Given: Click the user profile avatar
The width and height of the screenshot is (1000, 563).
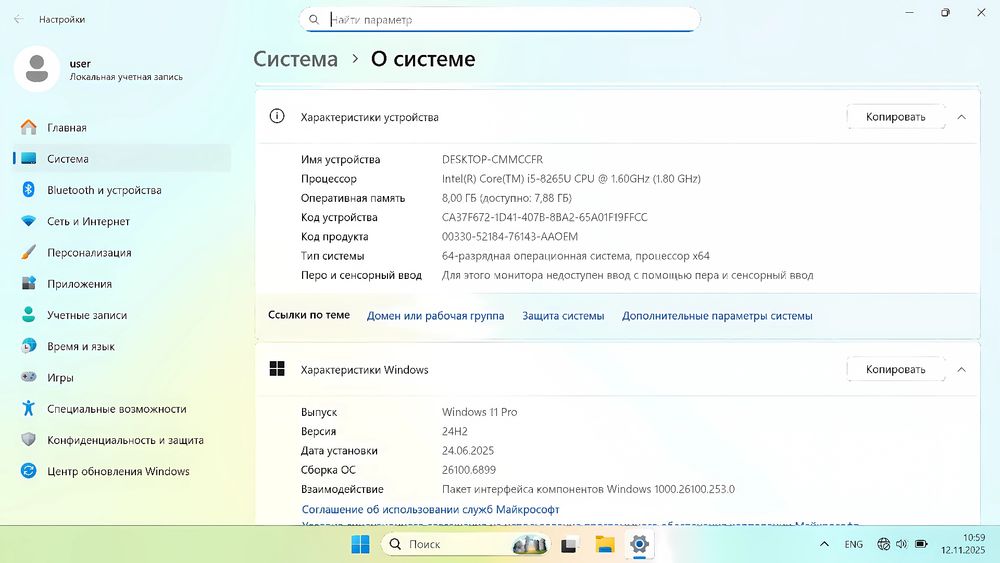Looking at the screenshot, I should 37,69.
